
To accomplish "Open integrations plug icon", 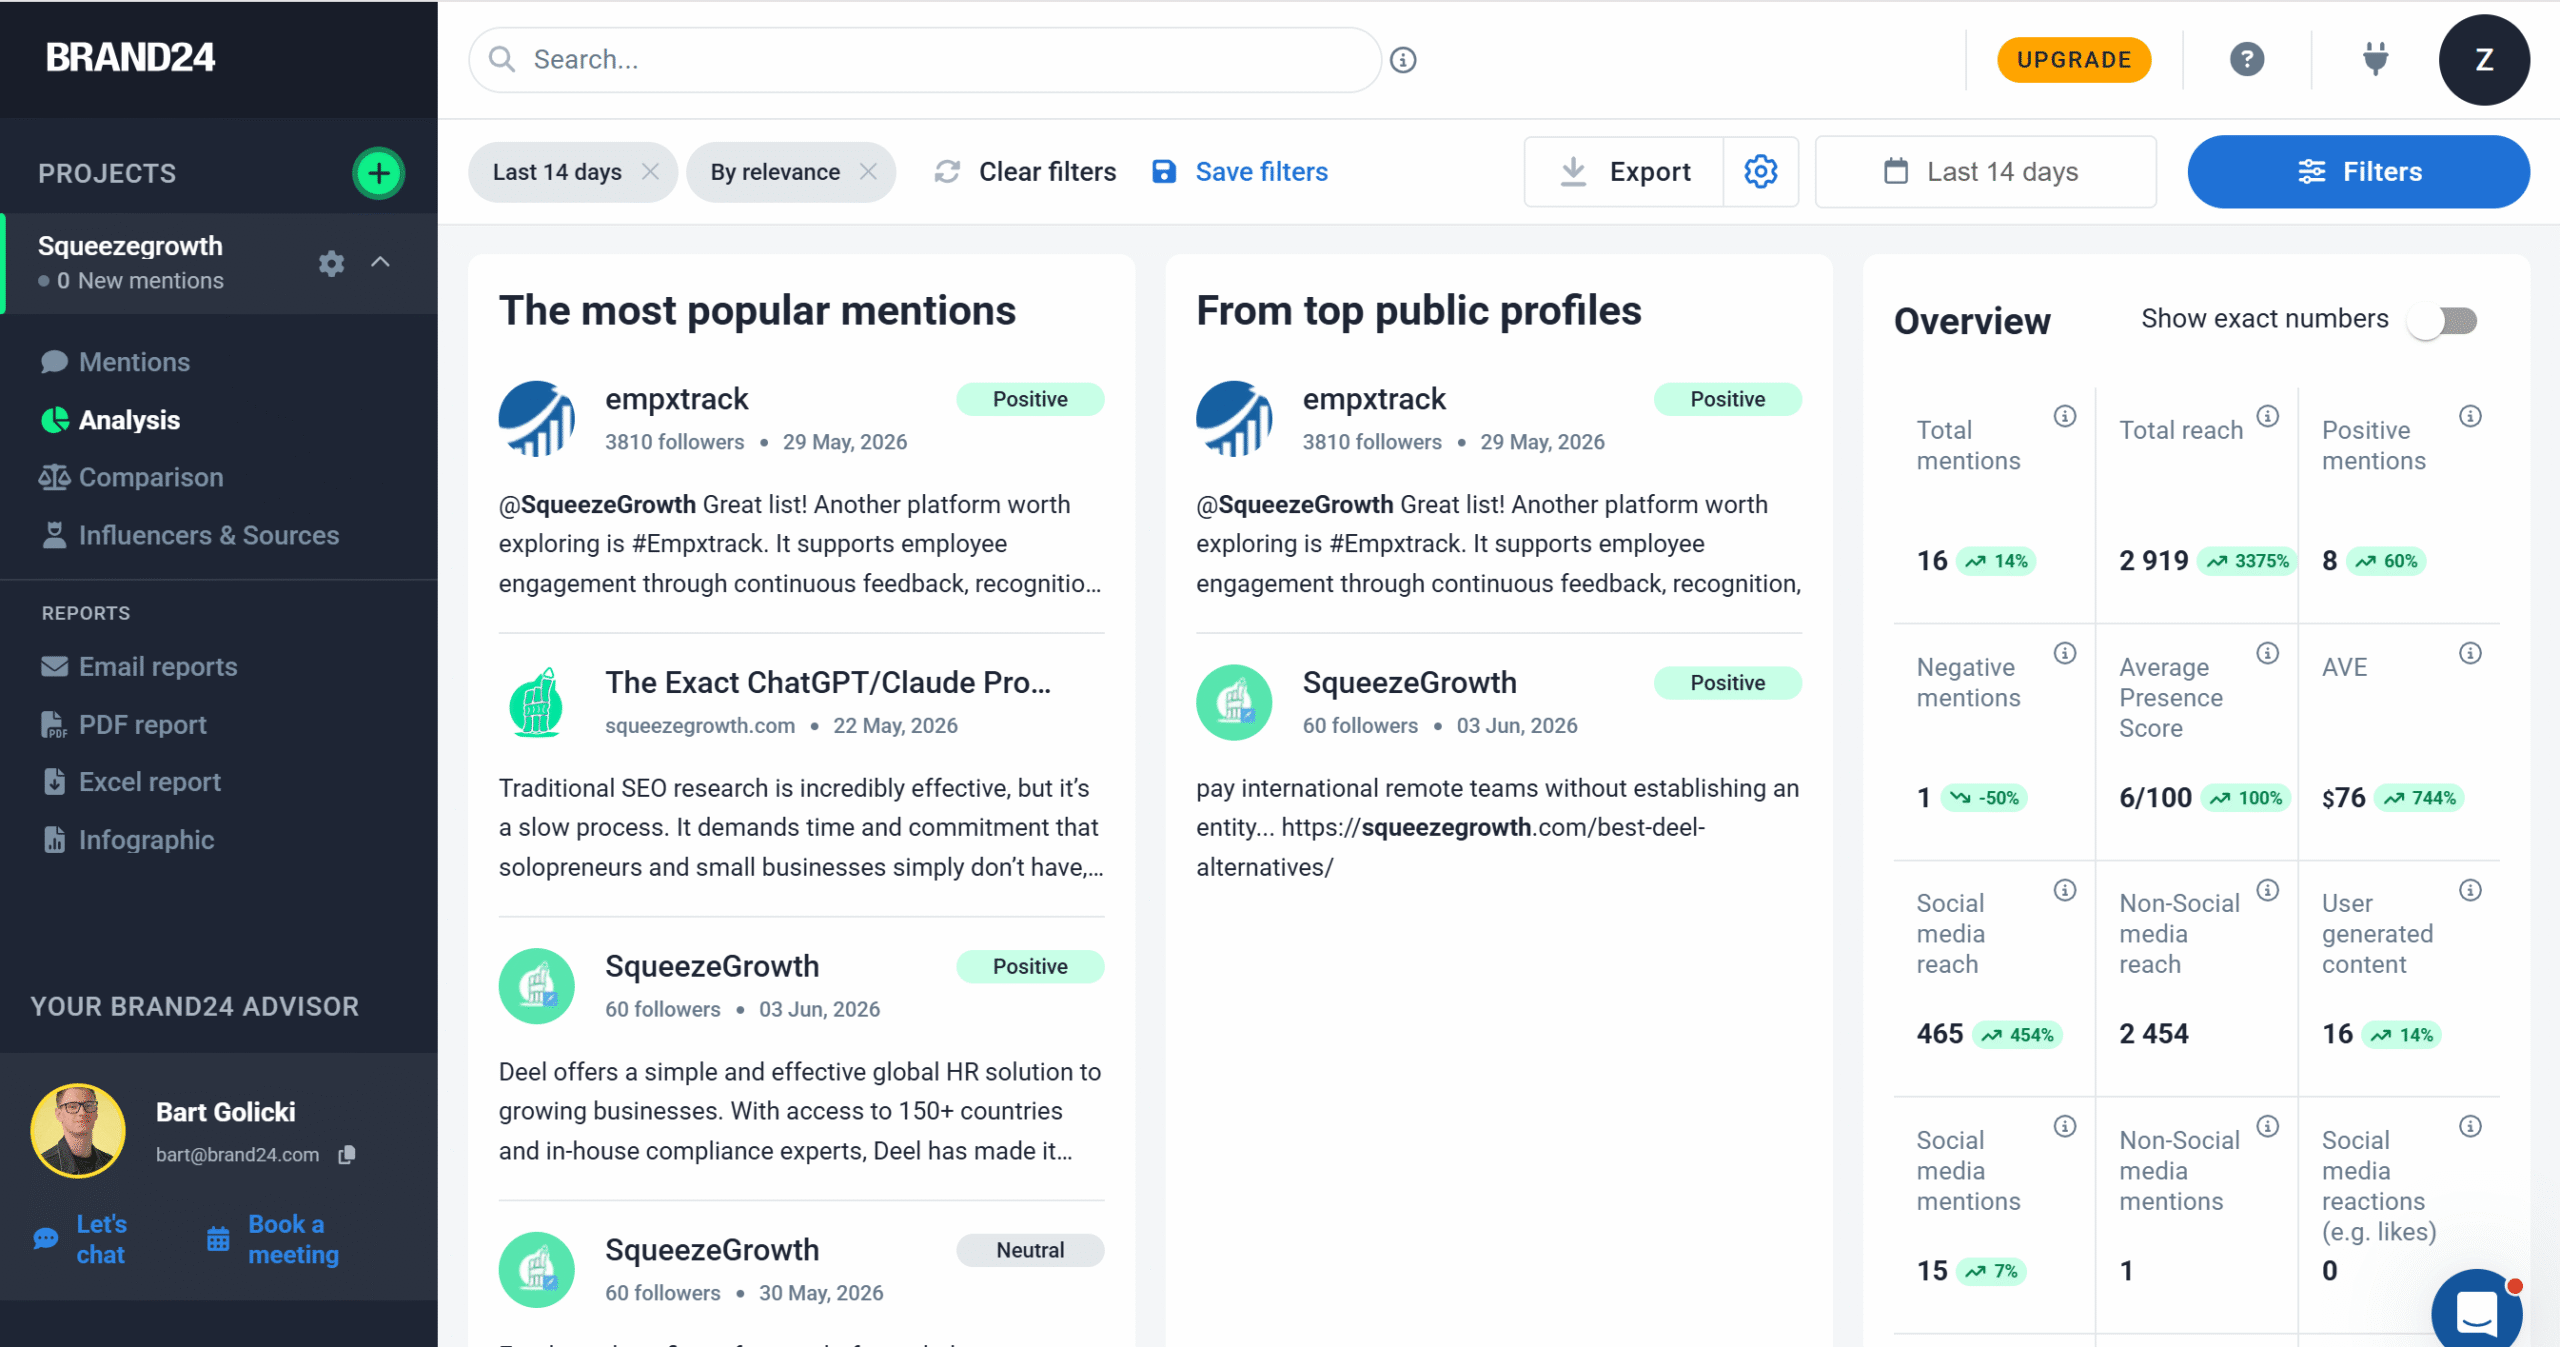I will coord(2375,59).
